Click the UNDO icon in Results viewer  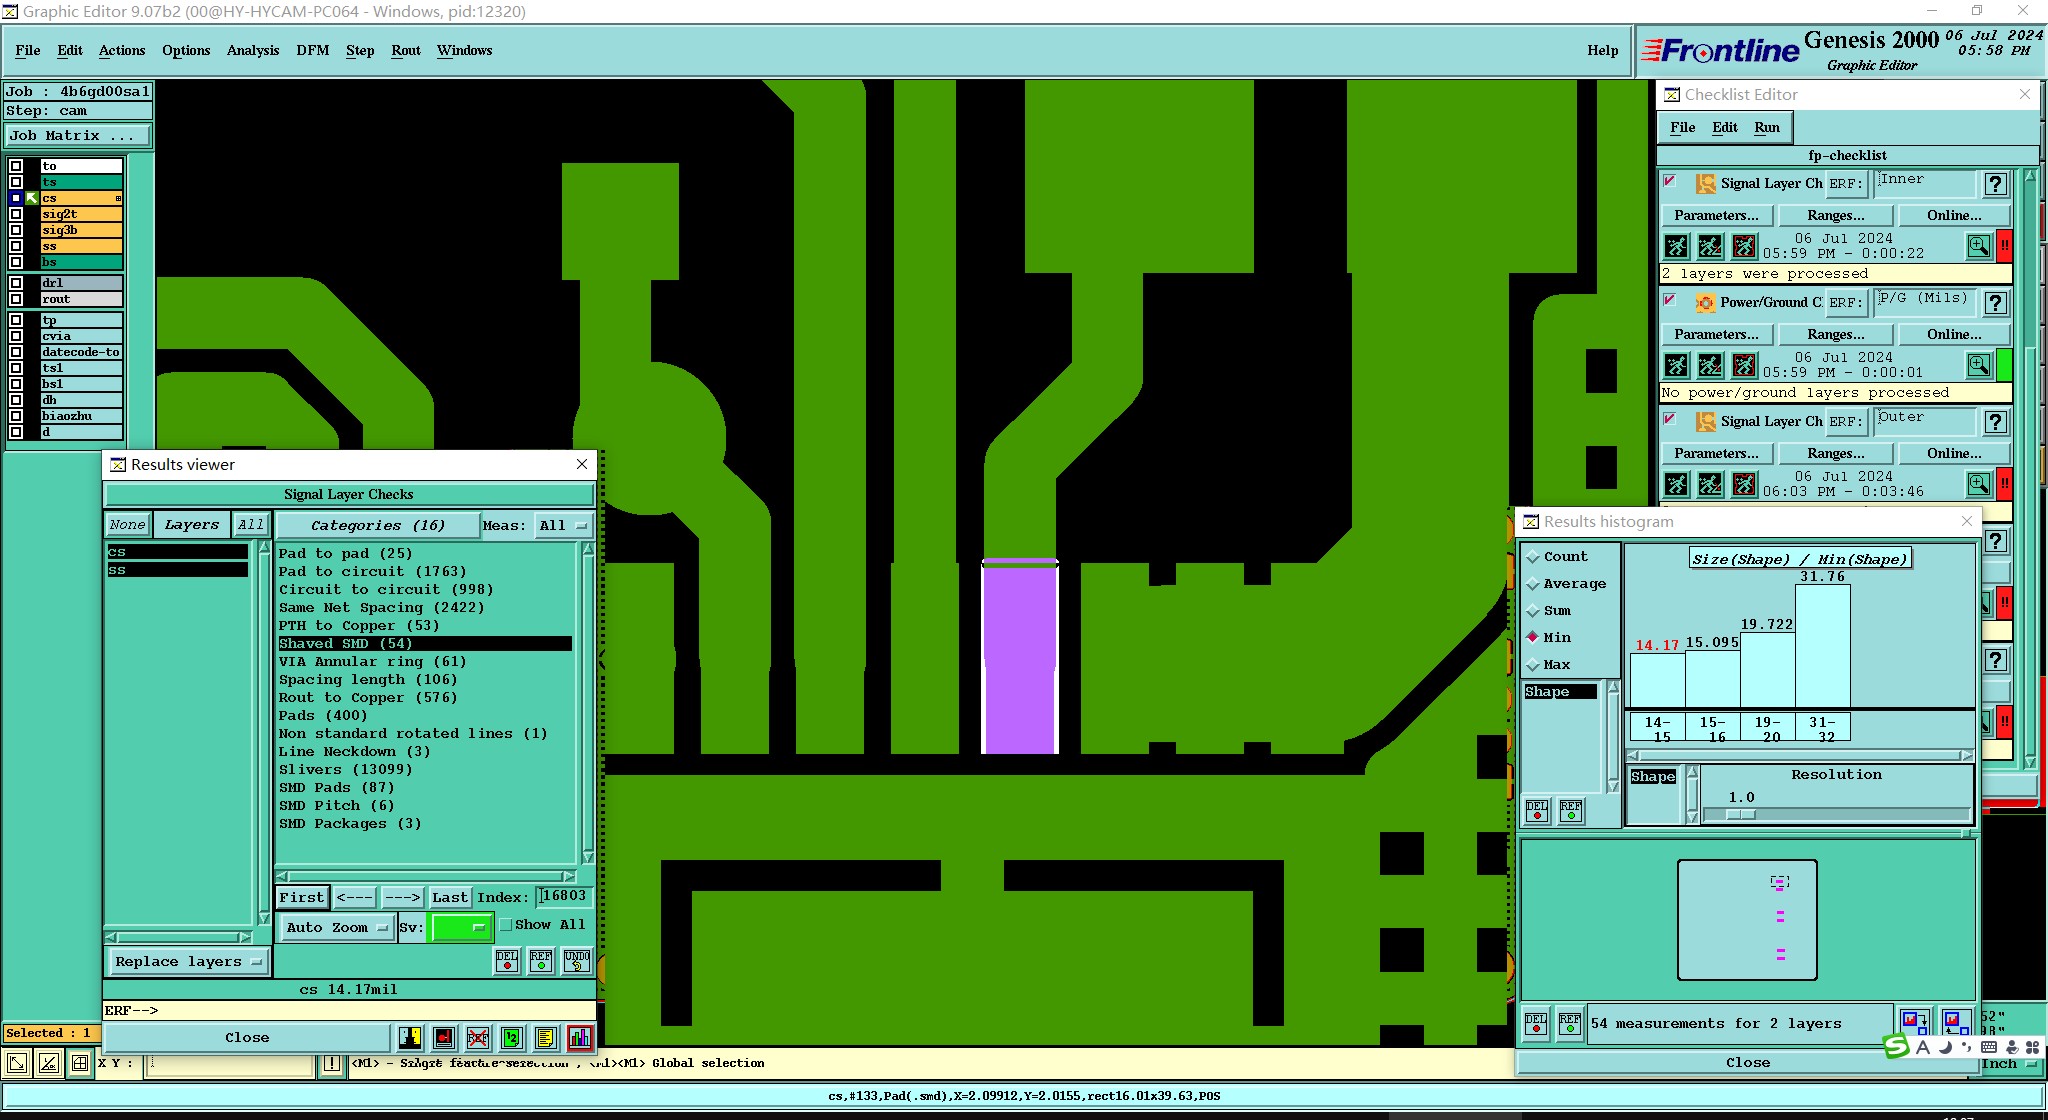(577, 961)
